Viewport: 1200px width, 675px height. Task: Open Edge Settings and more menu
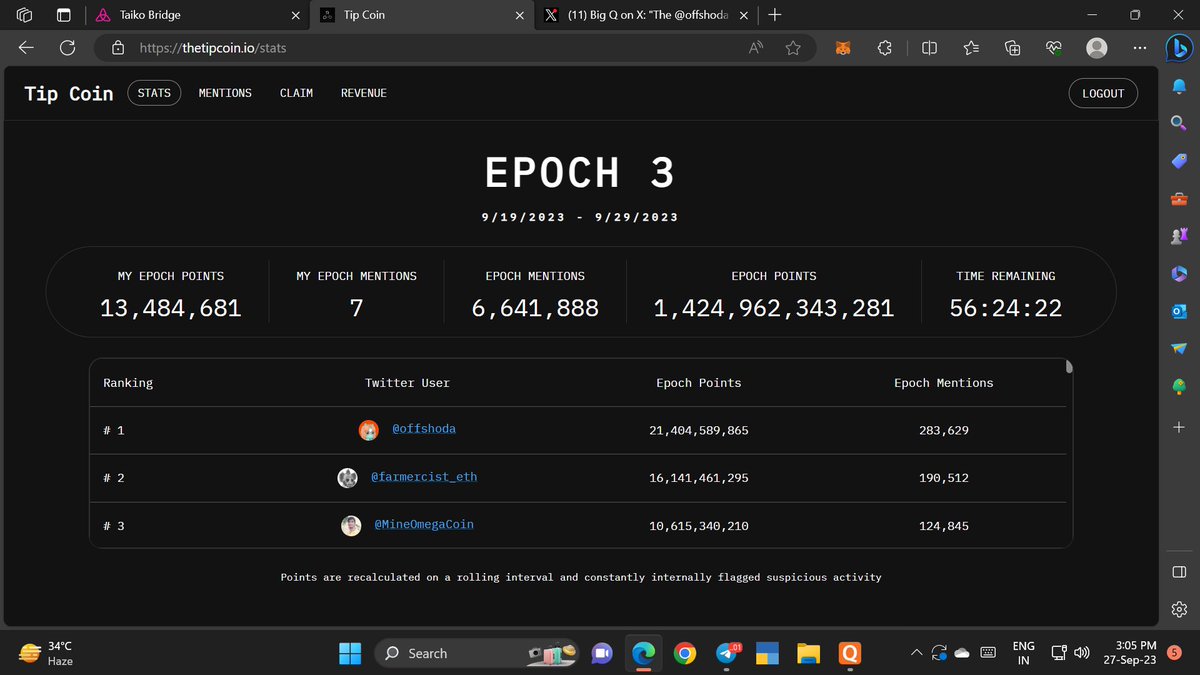(1140, 48)
